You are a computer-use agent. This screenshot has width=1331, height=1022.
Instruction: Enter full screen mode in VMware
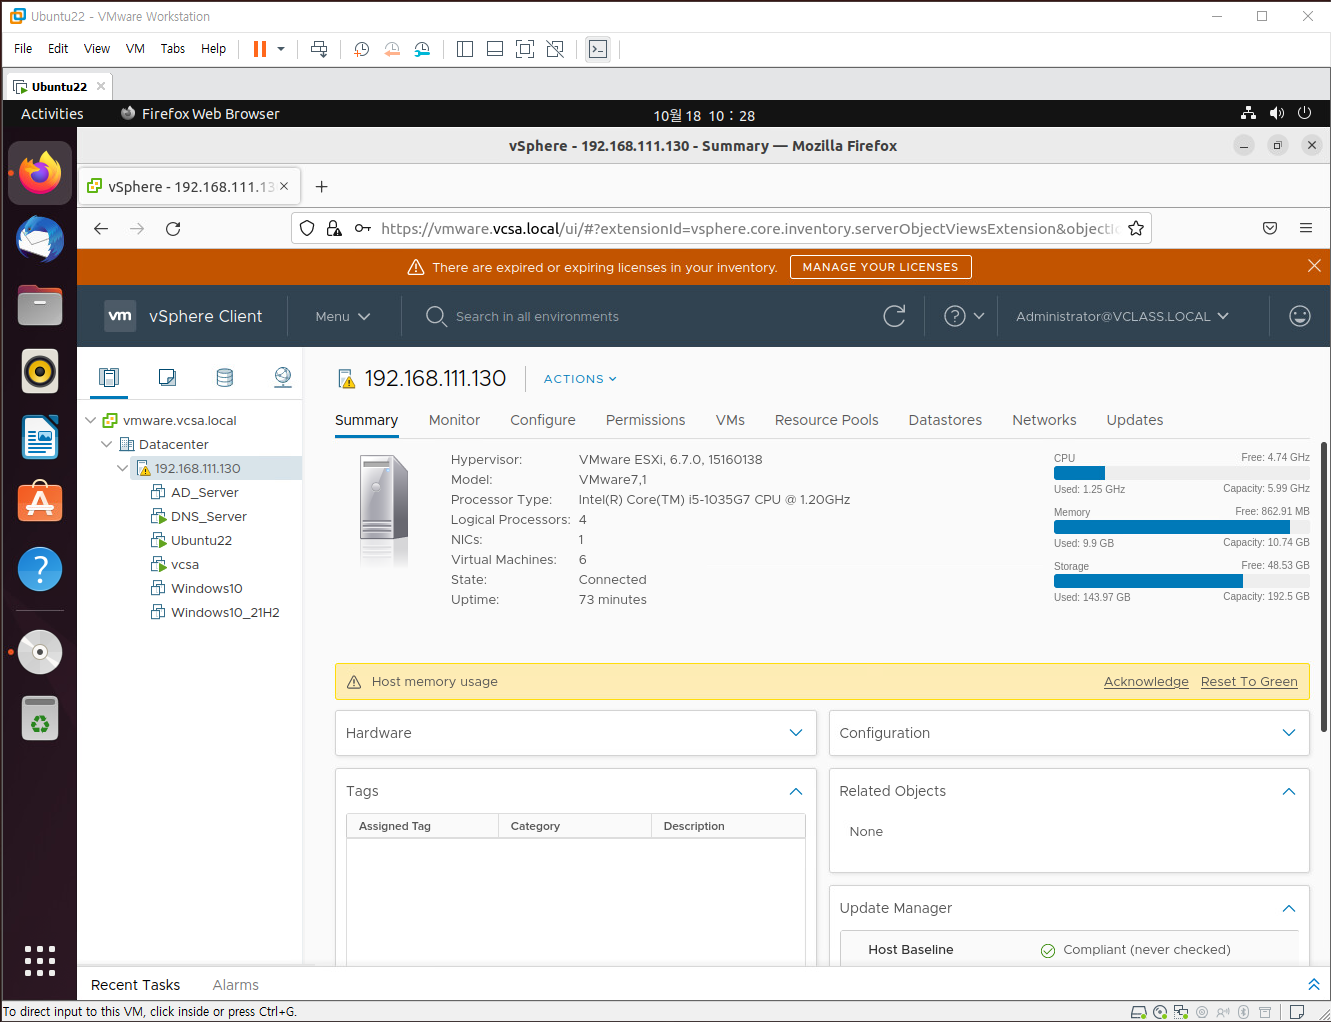pyautogui.click(x=525, y=49)
